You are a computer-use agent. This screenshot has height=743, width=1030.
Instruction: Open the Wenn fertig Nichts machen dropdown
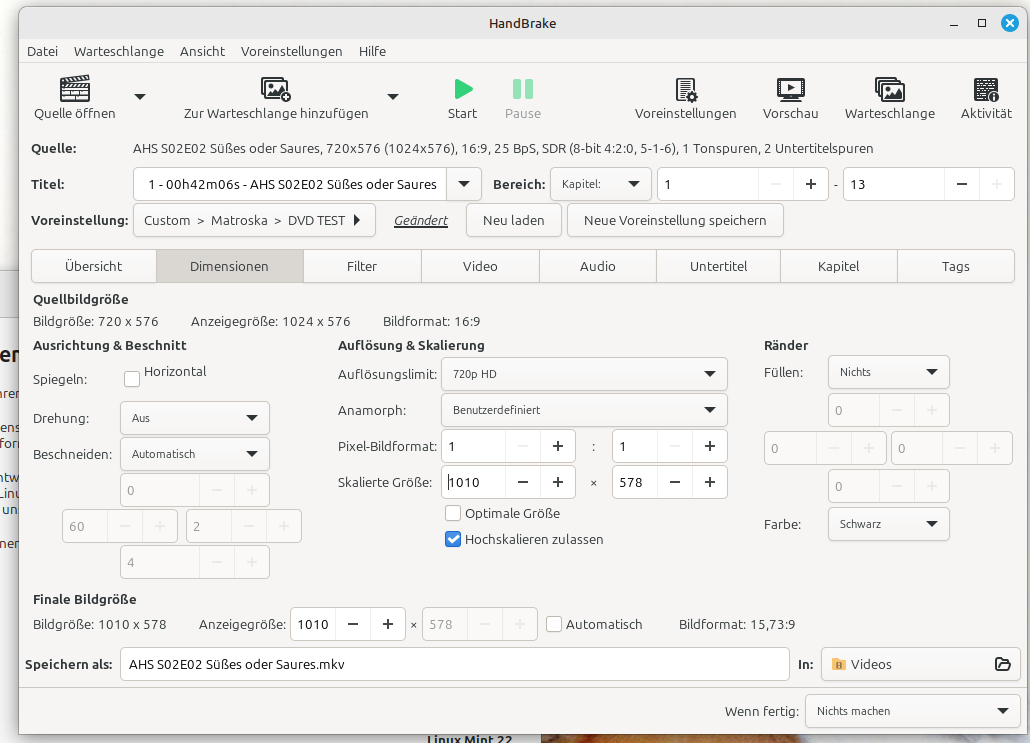[913, 711]
